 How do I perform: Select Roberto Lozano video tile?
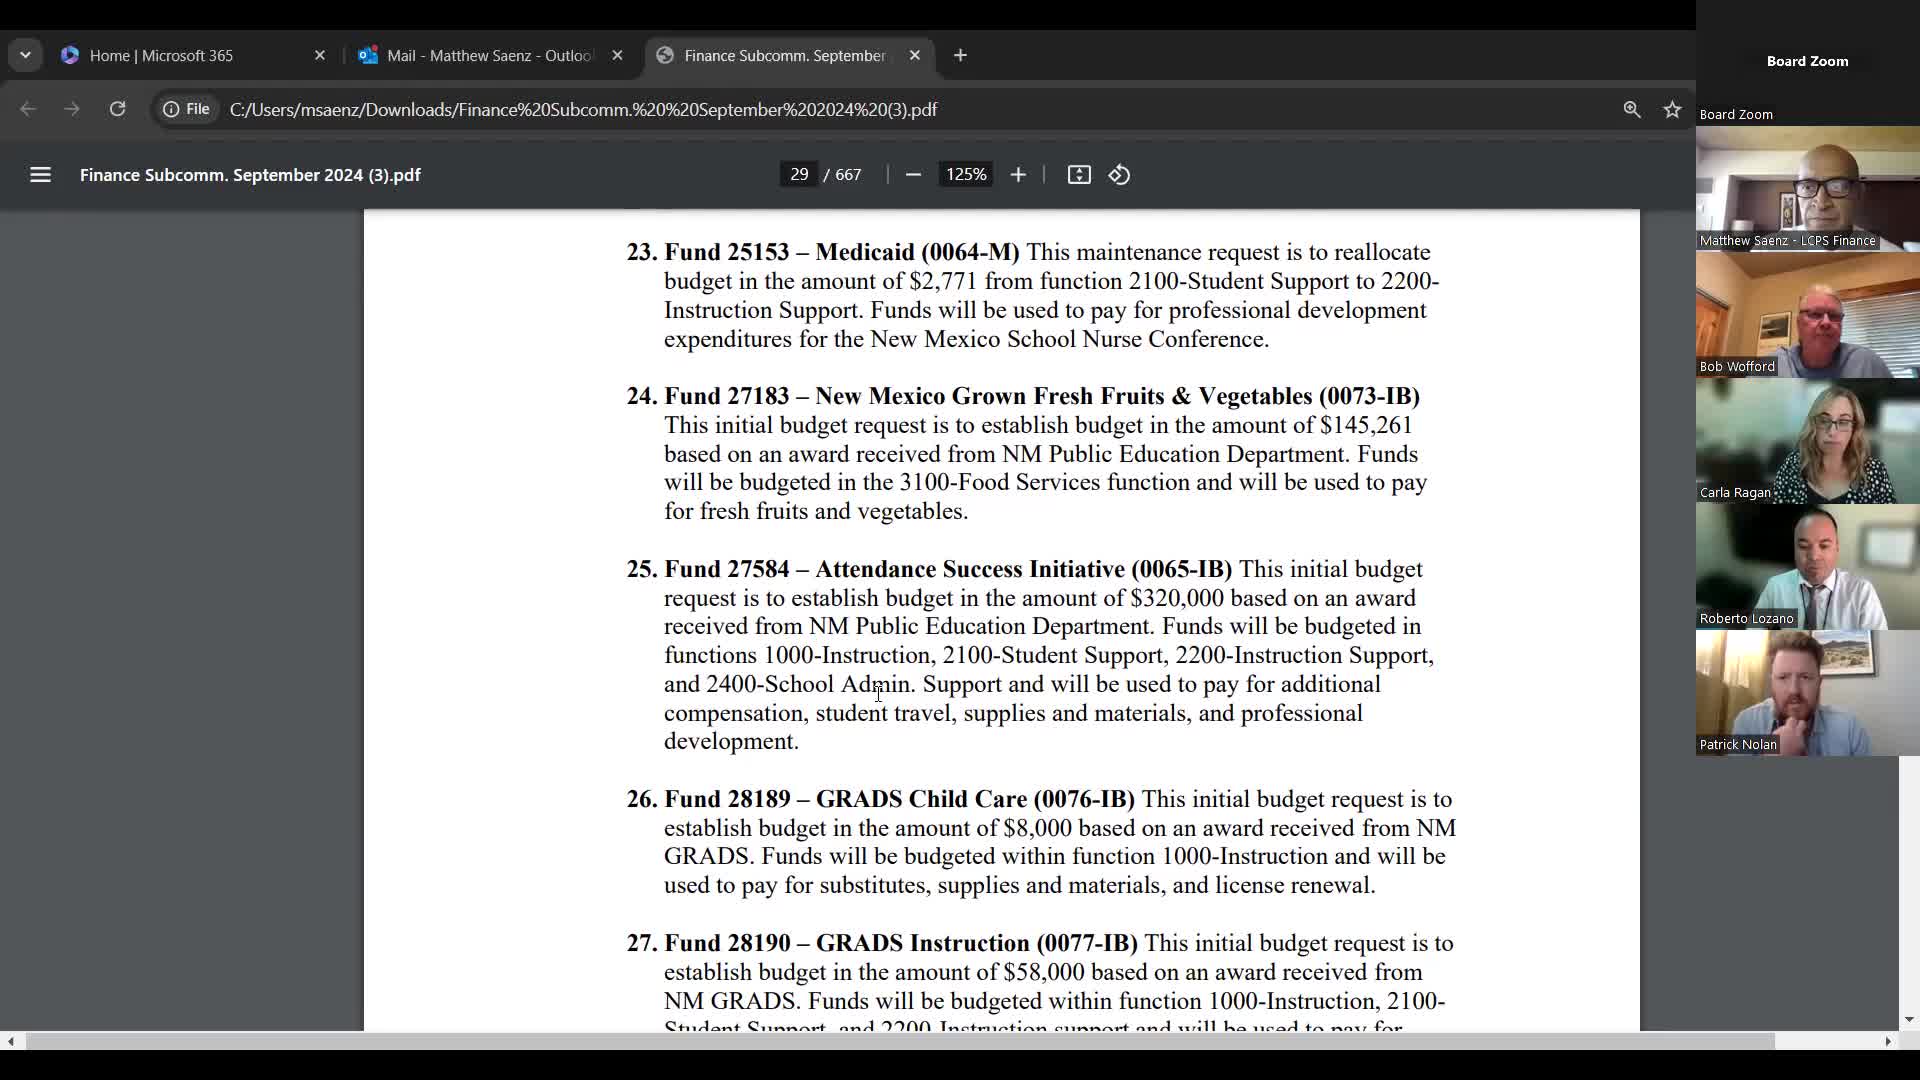1808,566
